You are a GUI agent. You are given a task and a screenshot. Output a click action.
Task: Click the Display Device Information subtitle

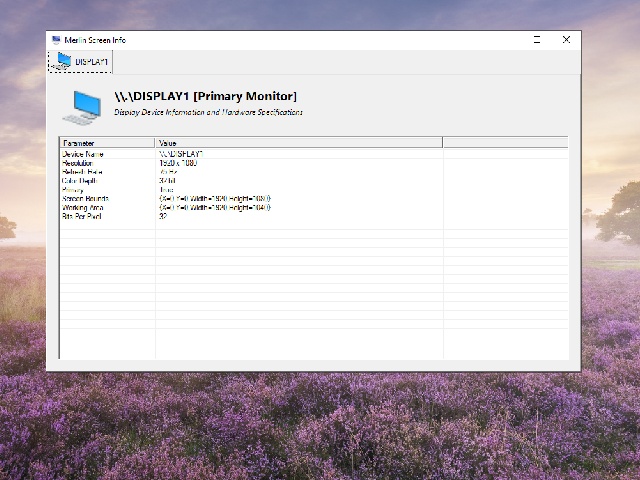(x=208, y=112)
